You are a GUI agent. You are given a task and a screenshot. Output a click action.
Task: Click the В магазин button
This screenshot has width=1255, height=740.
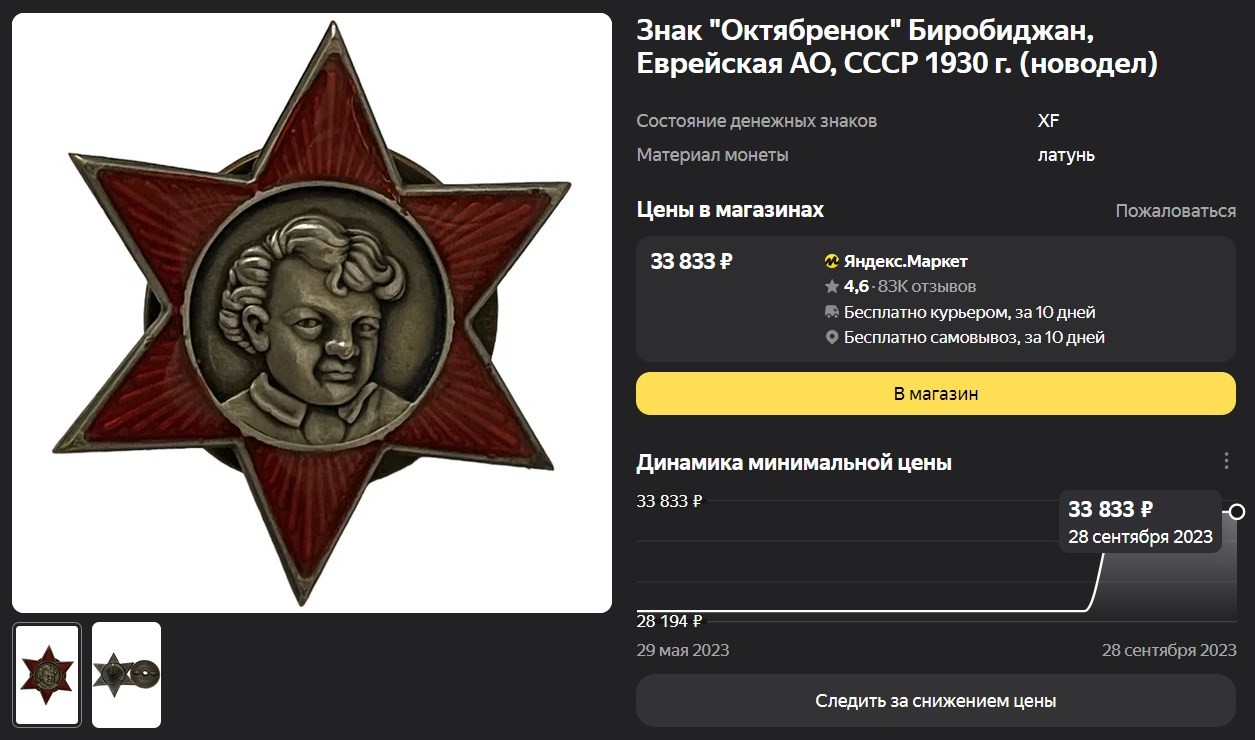coord(936,393)
